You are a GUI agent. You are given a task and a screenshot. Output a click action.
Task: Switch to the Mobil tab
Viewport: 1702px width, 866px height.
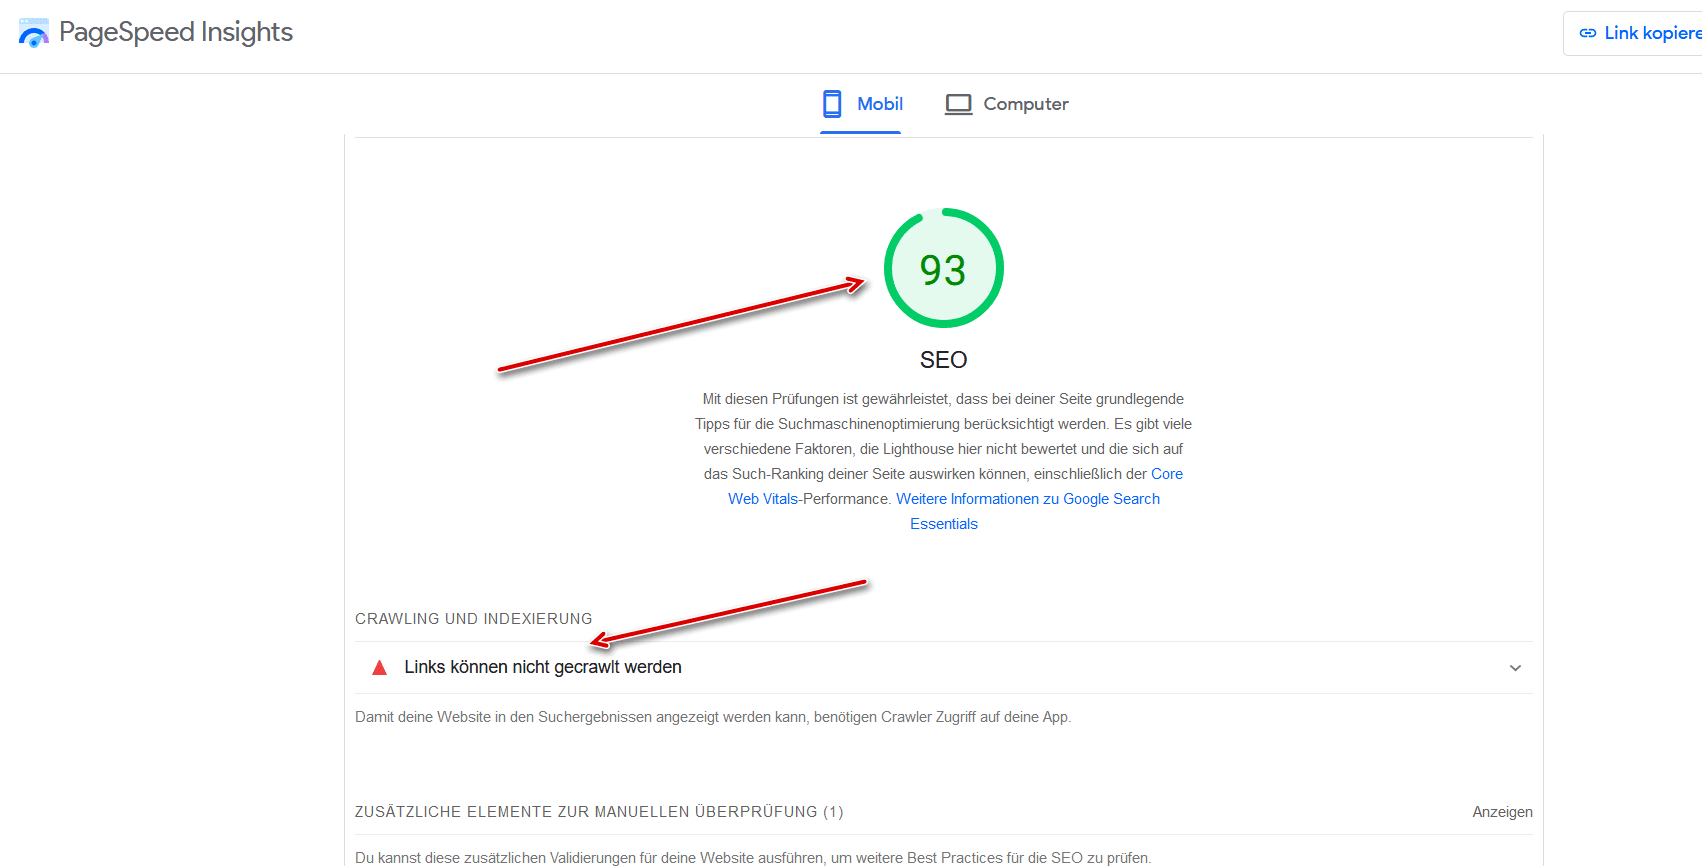coord(861,104)
